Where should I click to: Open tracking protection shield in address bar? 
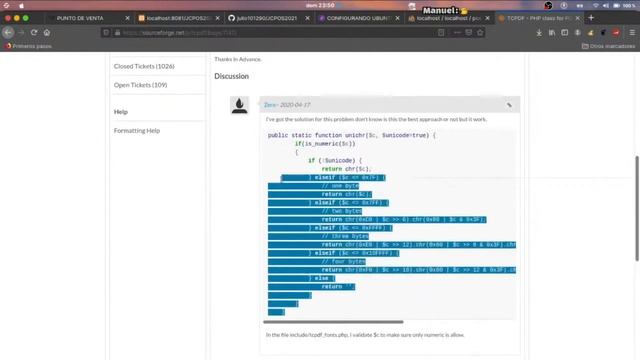(106, 32)
